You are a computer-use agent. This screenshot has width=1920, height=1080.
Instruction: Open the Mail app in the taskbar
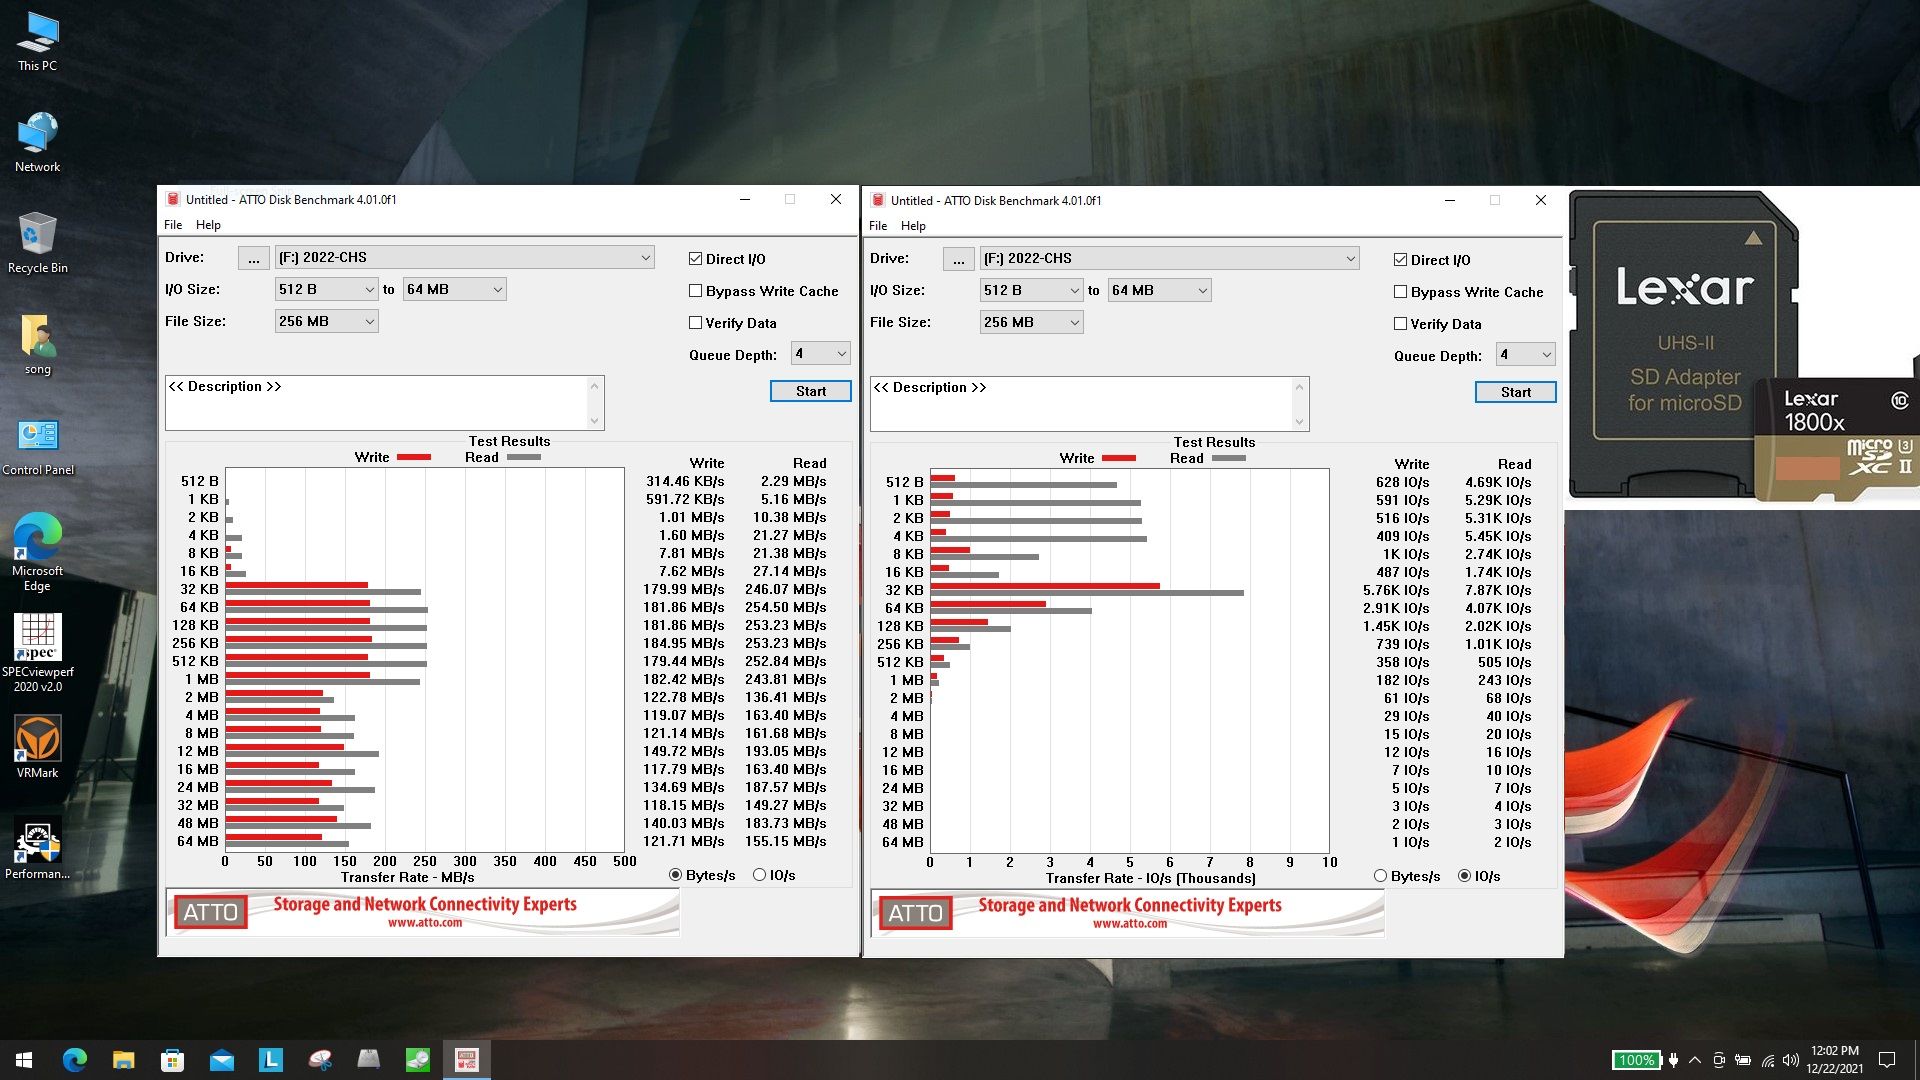coord(222,1060)
